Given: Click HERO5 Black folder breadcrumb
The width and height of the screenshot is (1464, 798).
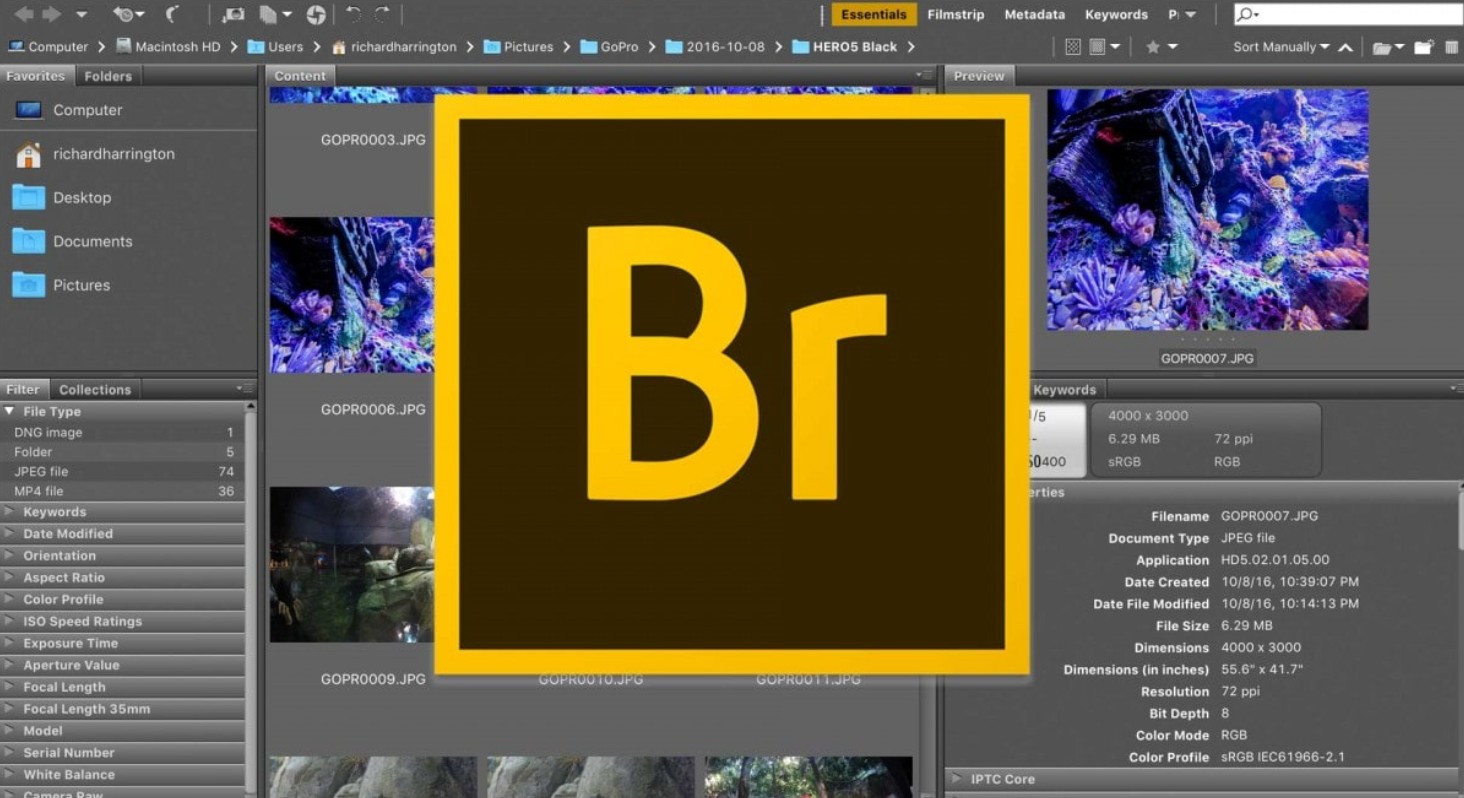Looking at the screenshot, I should click(x=844, y=47).
